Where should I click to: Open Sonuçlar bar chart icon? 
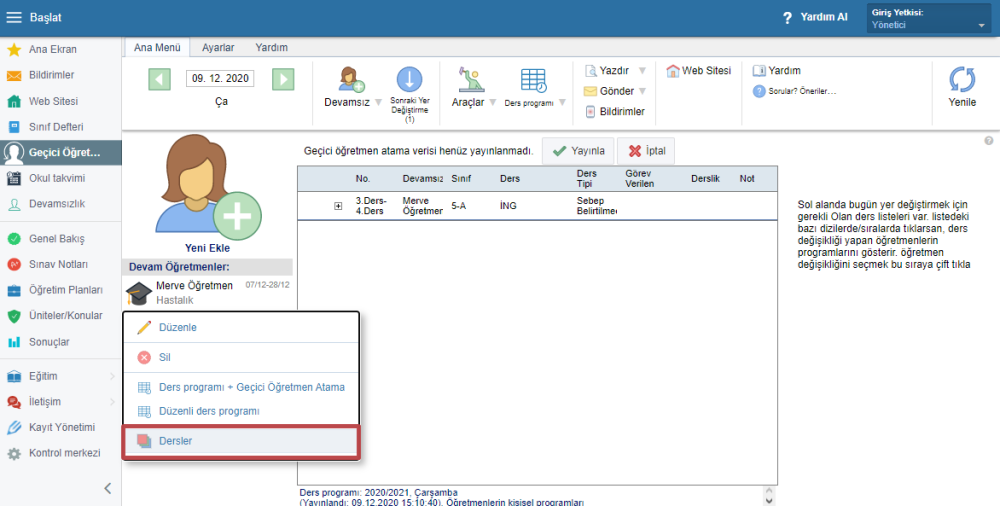[x=13, y=342]
